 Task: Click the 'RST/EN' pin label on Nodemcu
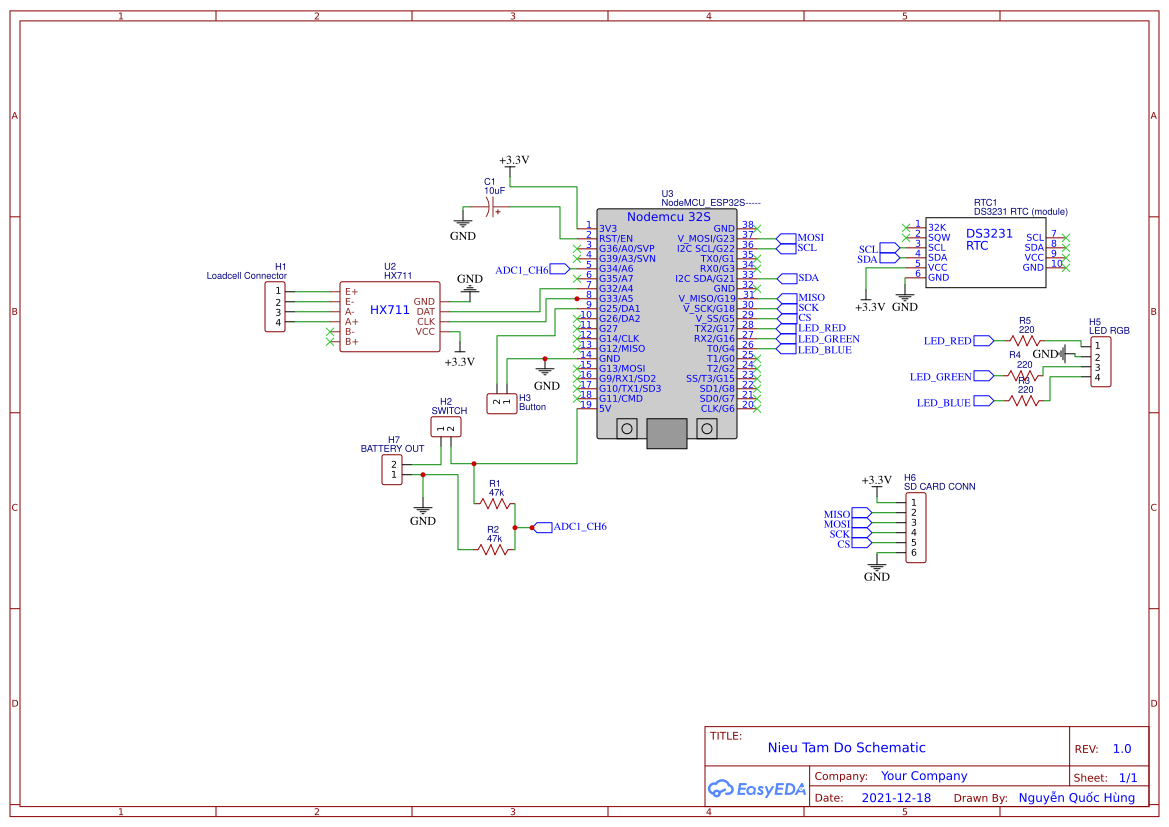(616, 239)
